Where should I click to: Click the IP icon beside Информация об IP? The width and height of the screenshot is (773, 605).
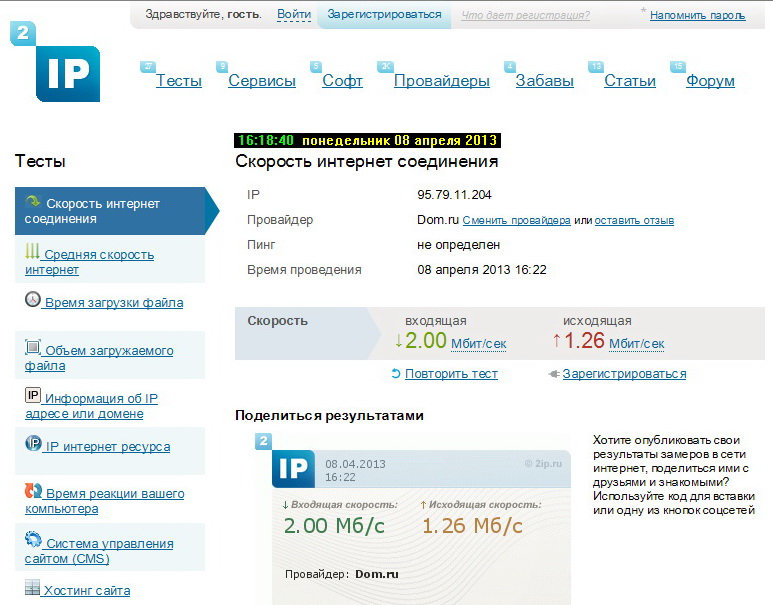(33, 396)
